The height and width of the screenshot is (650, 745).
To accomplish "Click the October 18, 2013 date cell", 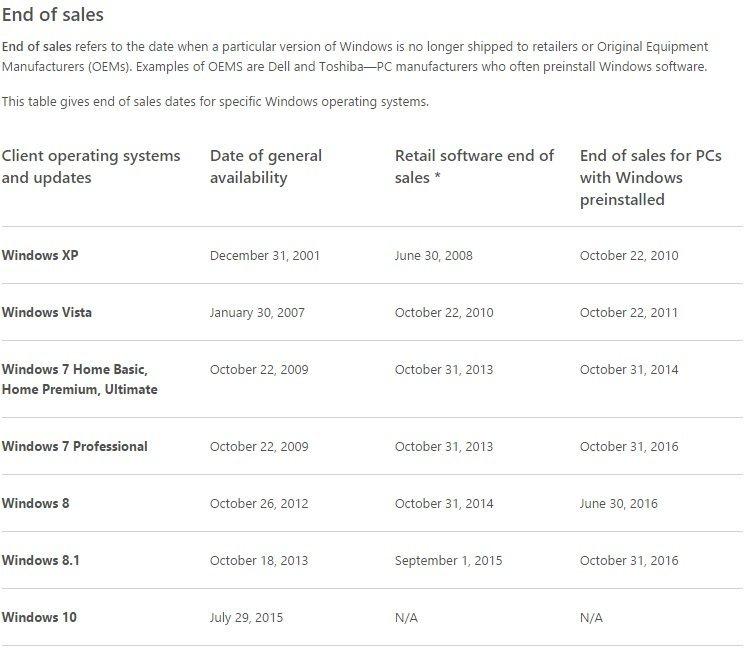I will coord(259,561).
